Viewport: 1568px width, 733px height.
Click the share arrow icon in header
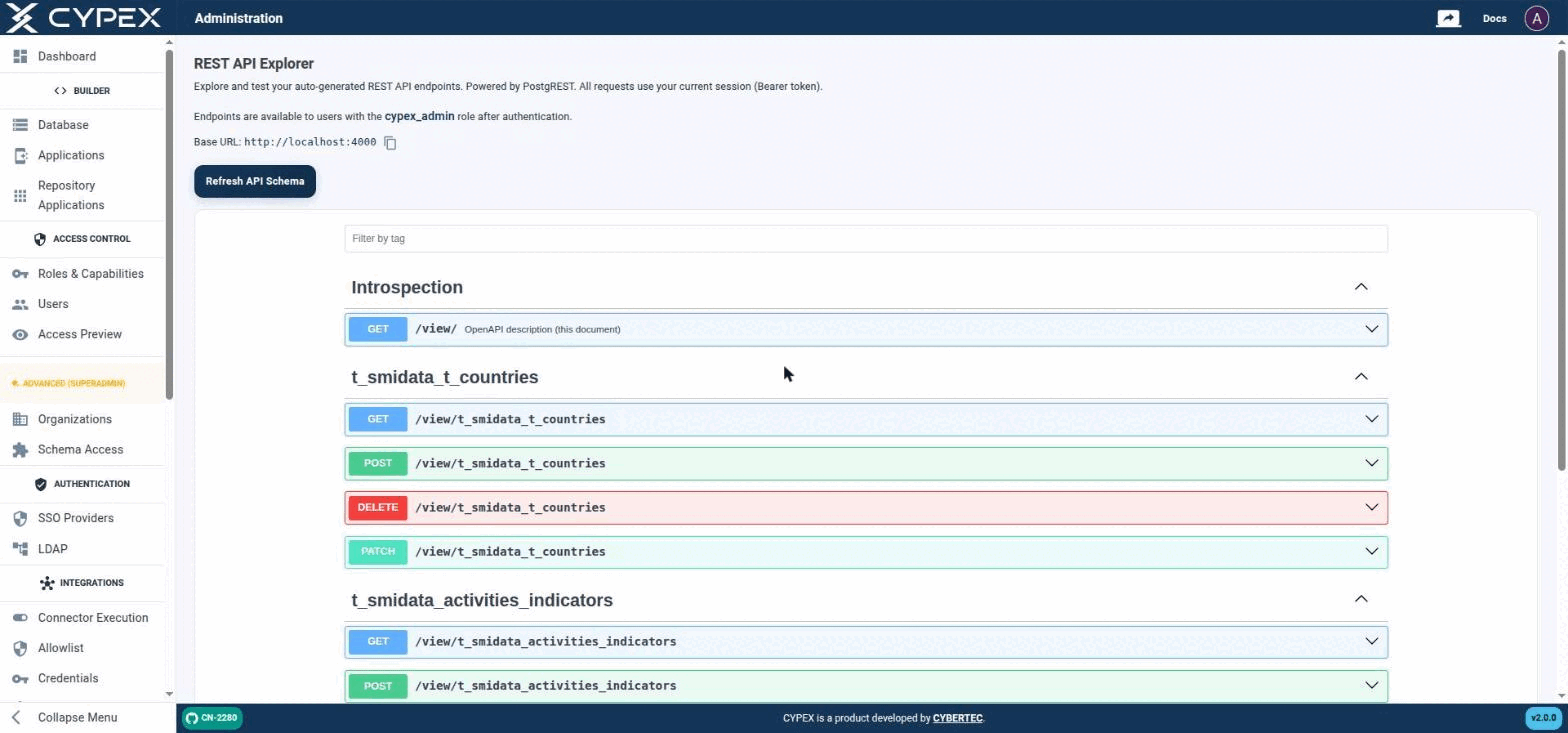(x=1448, y=18)
